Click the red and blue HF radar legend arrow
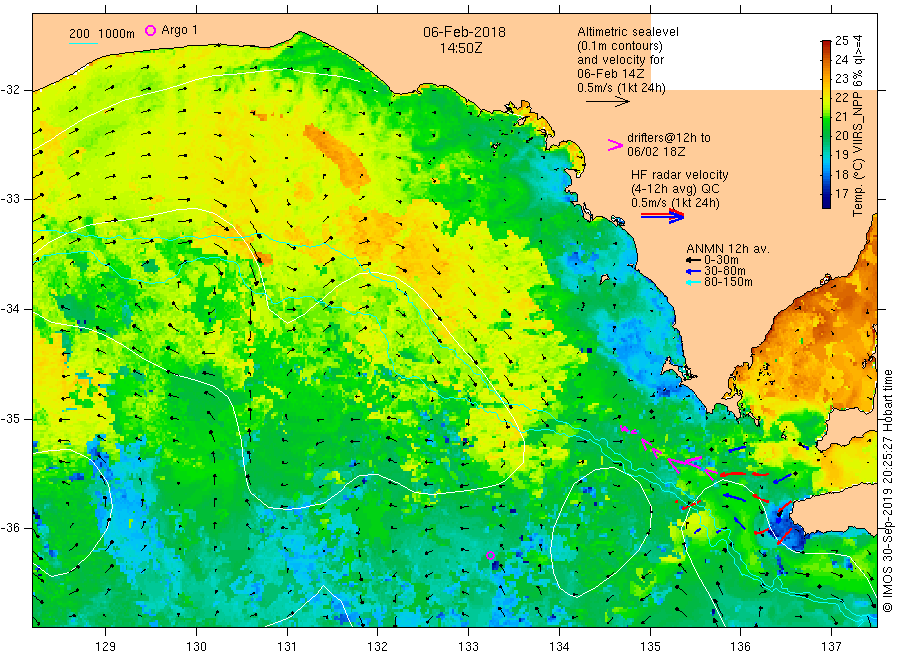Viewport: 900px width, 660px height. coord(662,216)
